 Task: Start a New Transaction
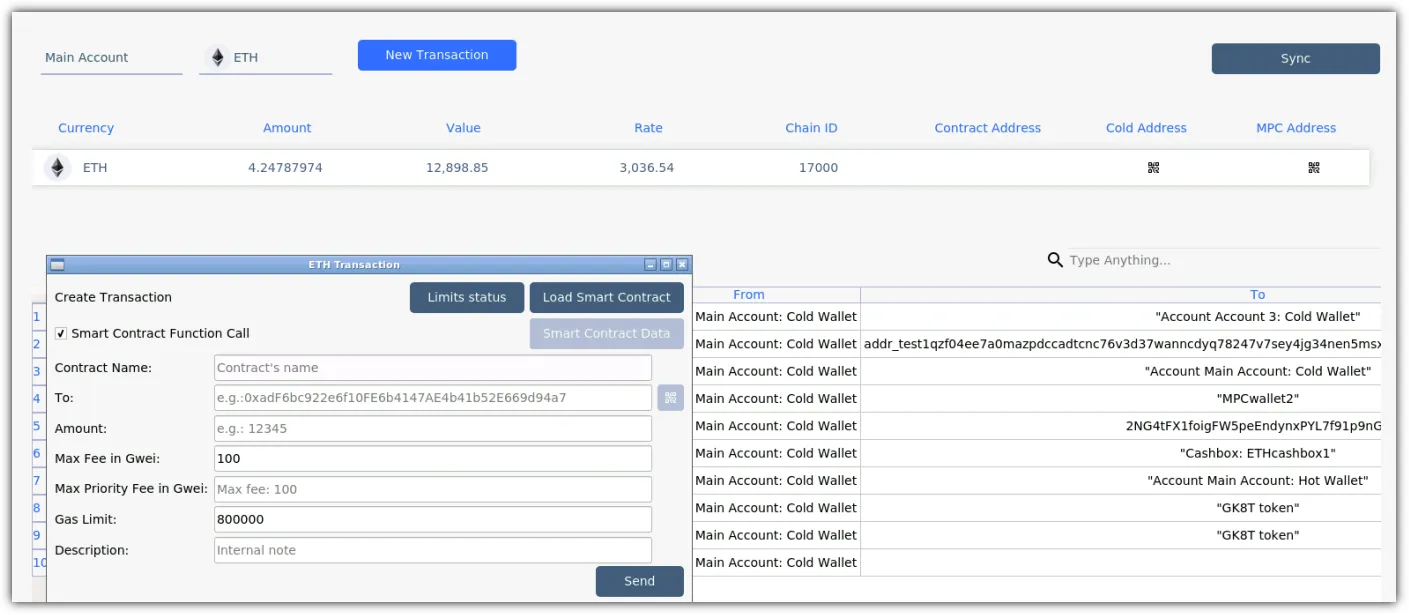pyautogui.click(x=437, y=55)
